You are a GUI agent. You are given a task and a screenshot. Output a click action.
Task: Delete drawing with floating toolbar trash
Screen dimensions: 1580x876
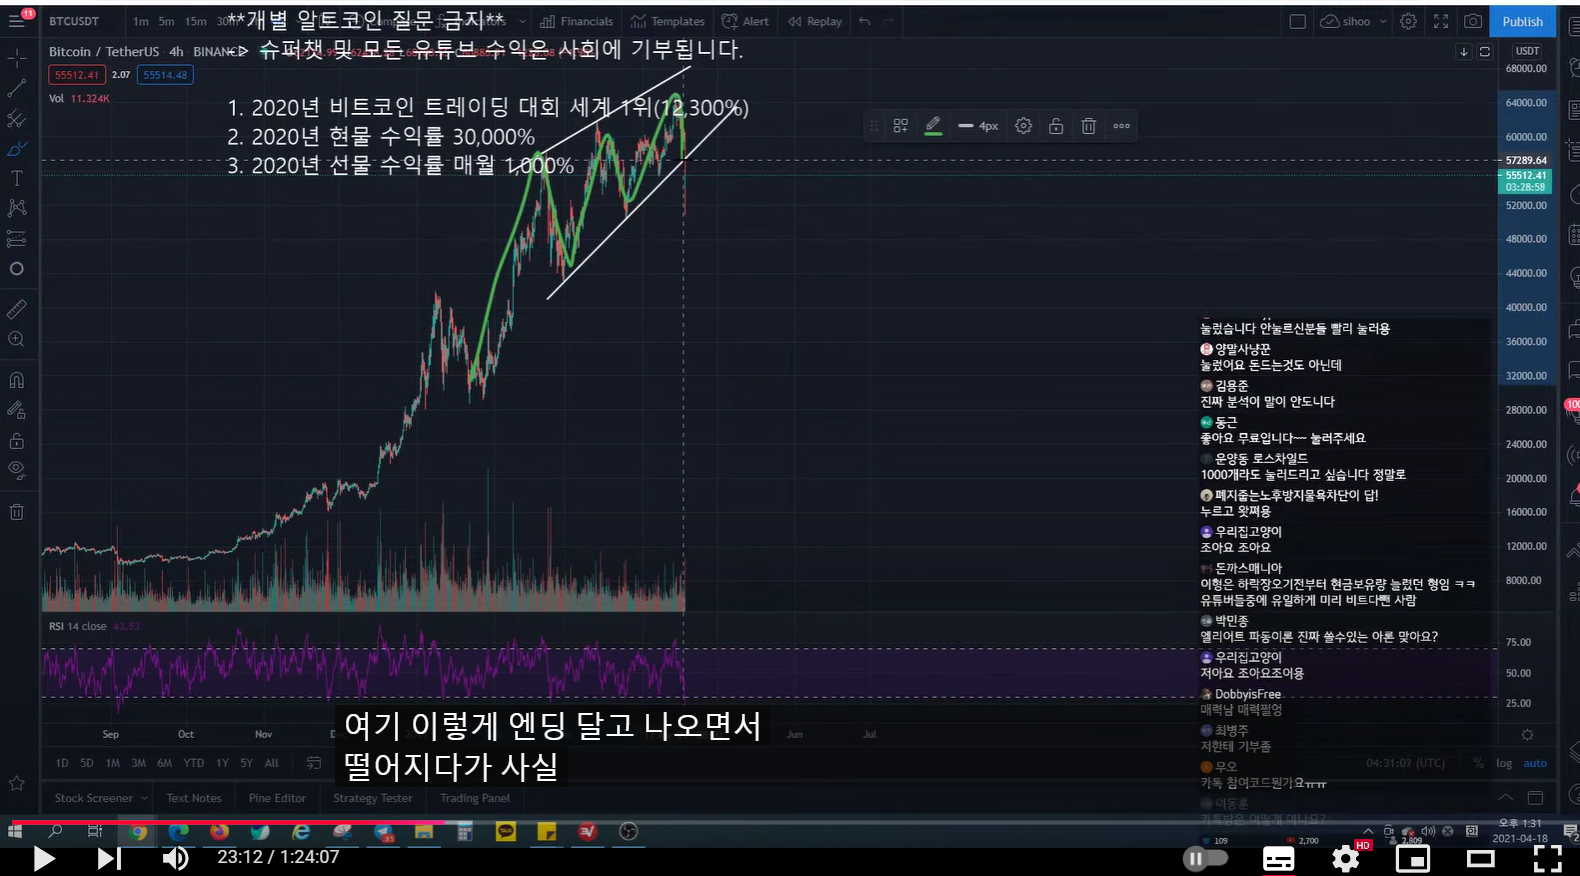tap(1089, 126)
